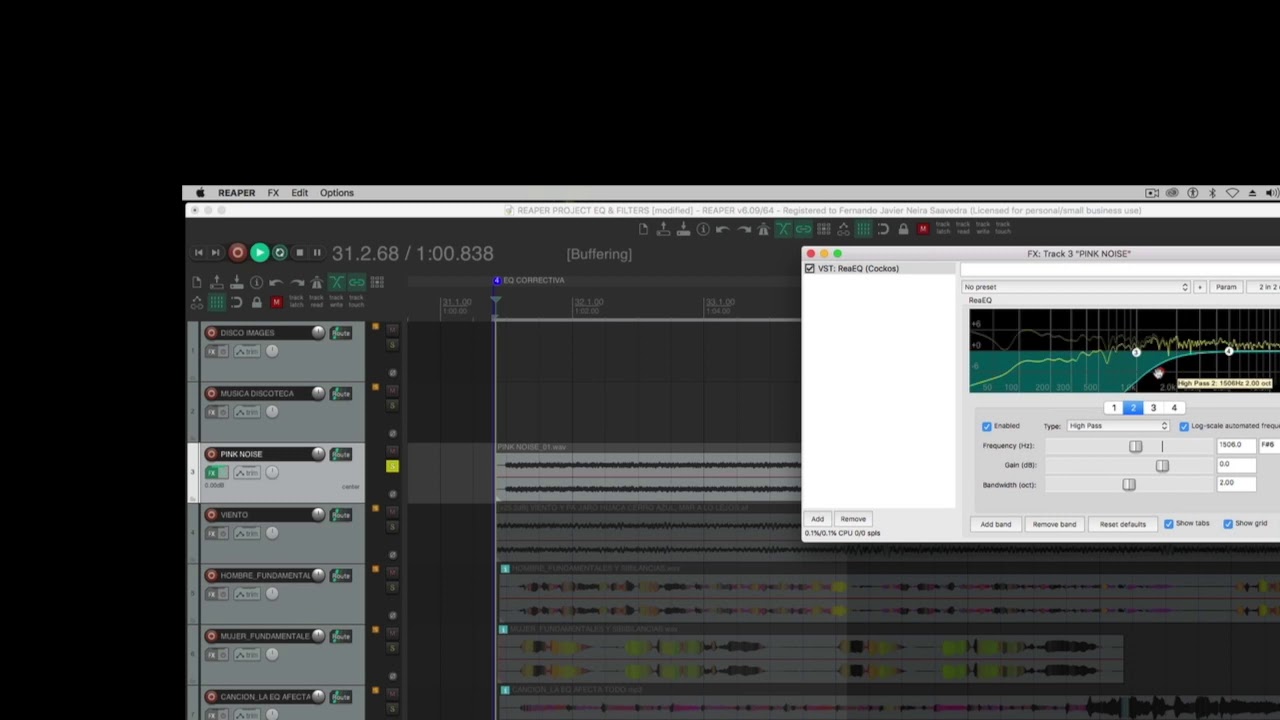Open a project via the left toolbar icon
The image size is (1280, 720).
[x=217, y=283]
